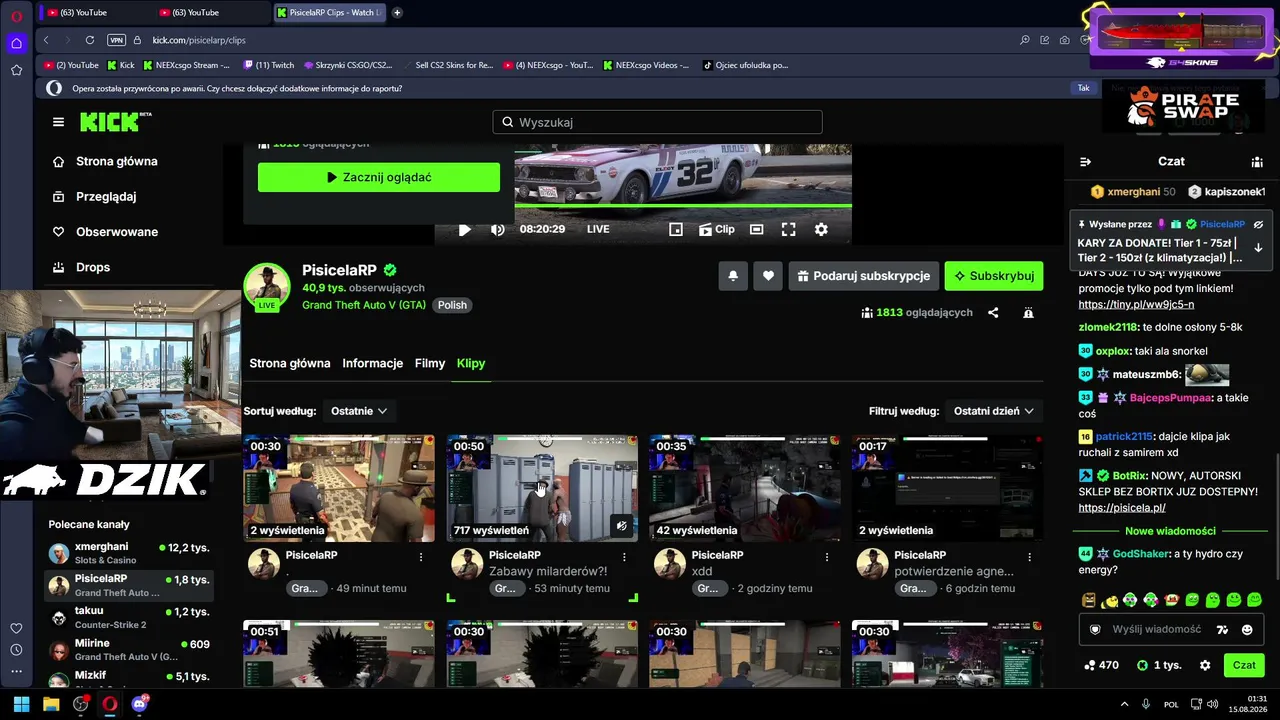Open more options for xdd clip
The image size is (1280, 720).
(x=827, y=556)
